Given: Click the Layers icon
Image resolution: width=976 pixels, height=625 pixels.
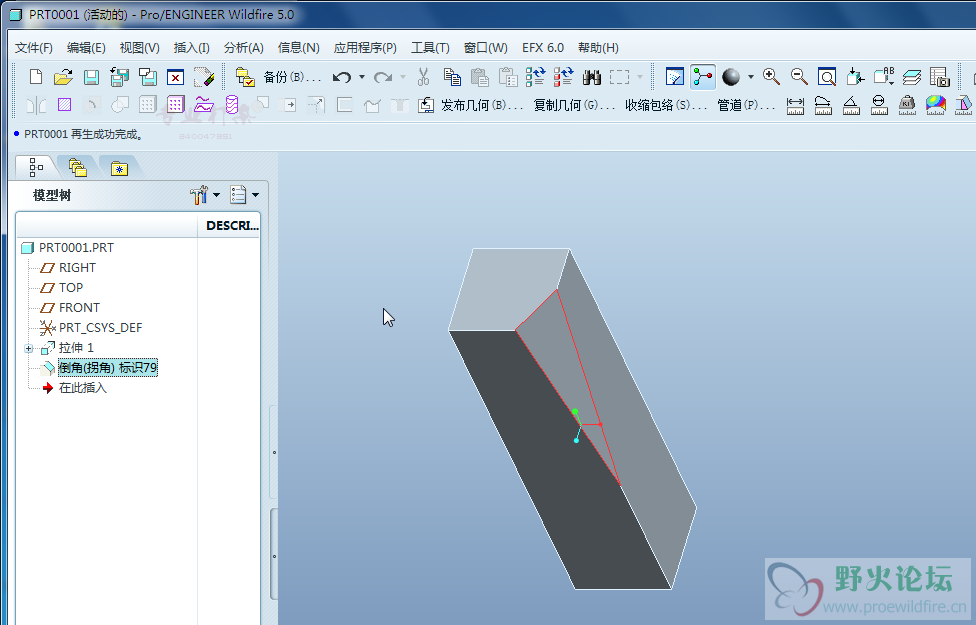Looking at the screenshot, I should 912,77.
